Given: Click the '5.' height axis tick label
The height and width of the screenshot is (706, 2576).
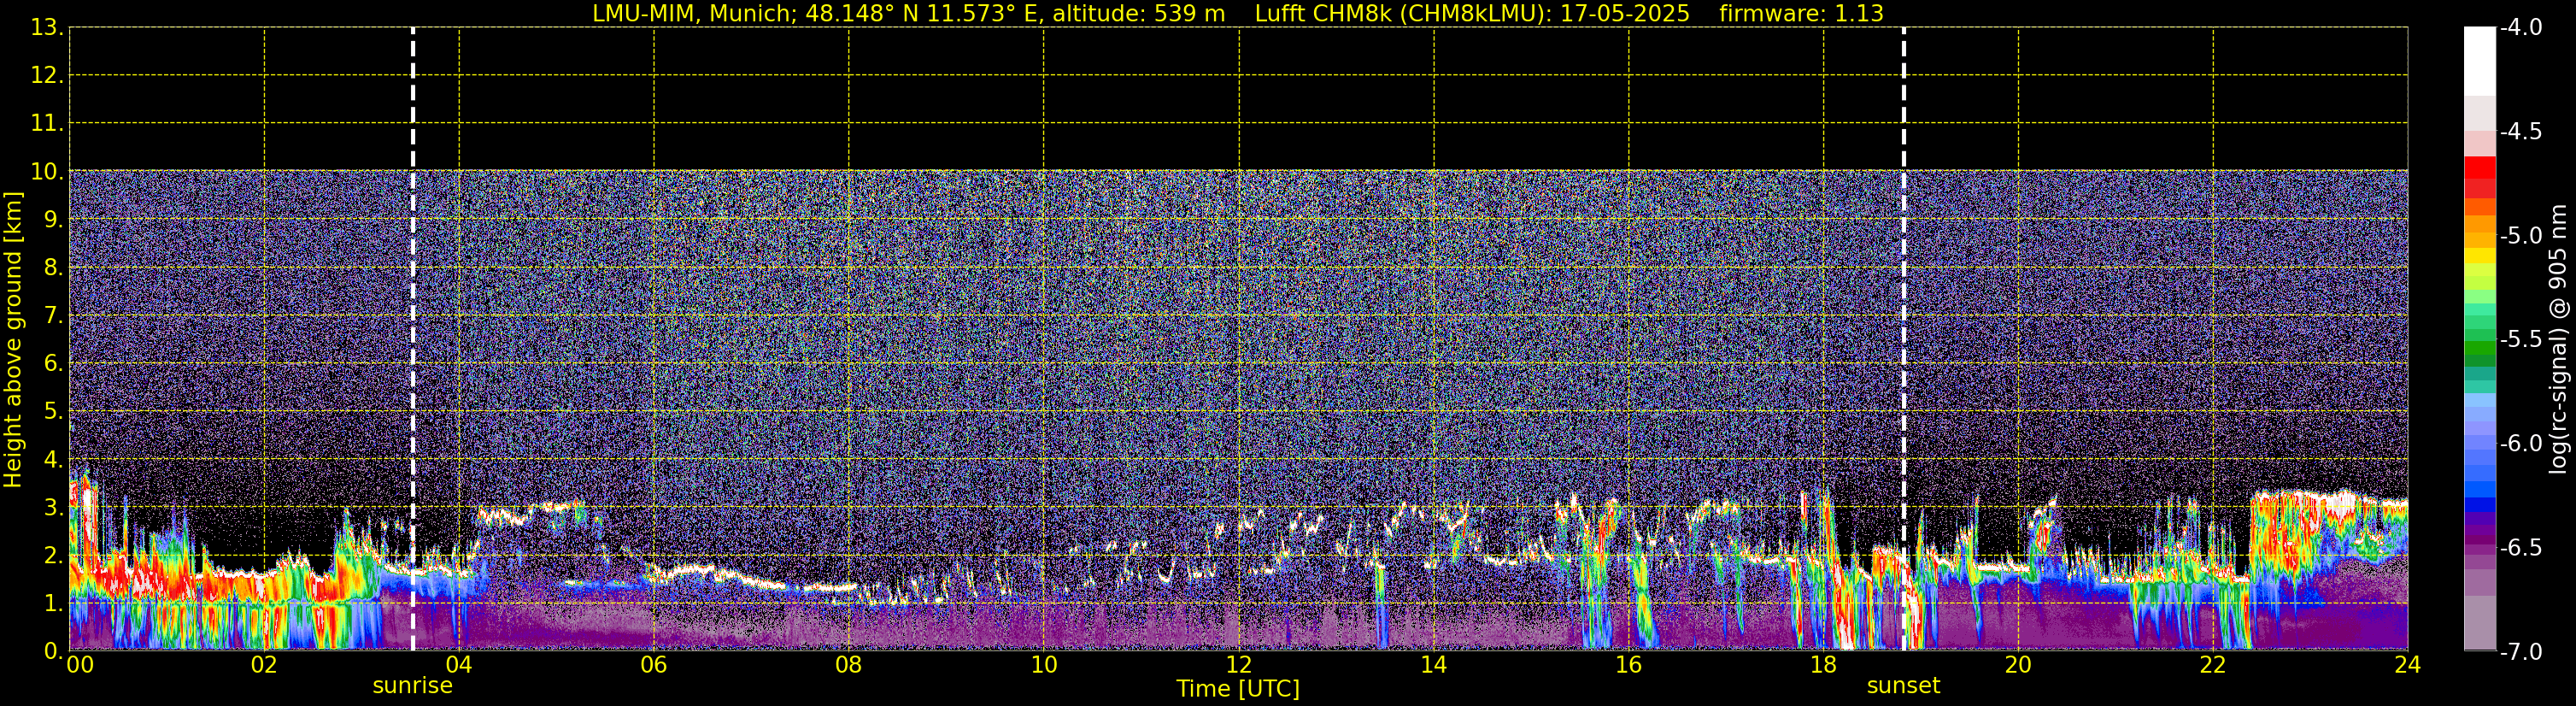Looking at the screenshot, I should tap(53, 412).
